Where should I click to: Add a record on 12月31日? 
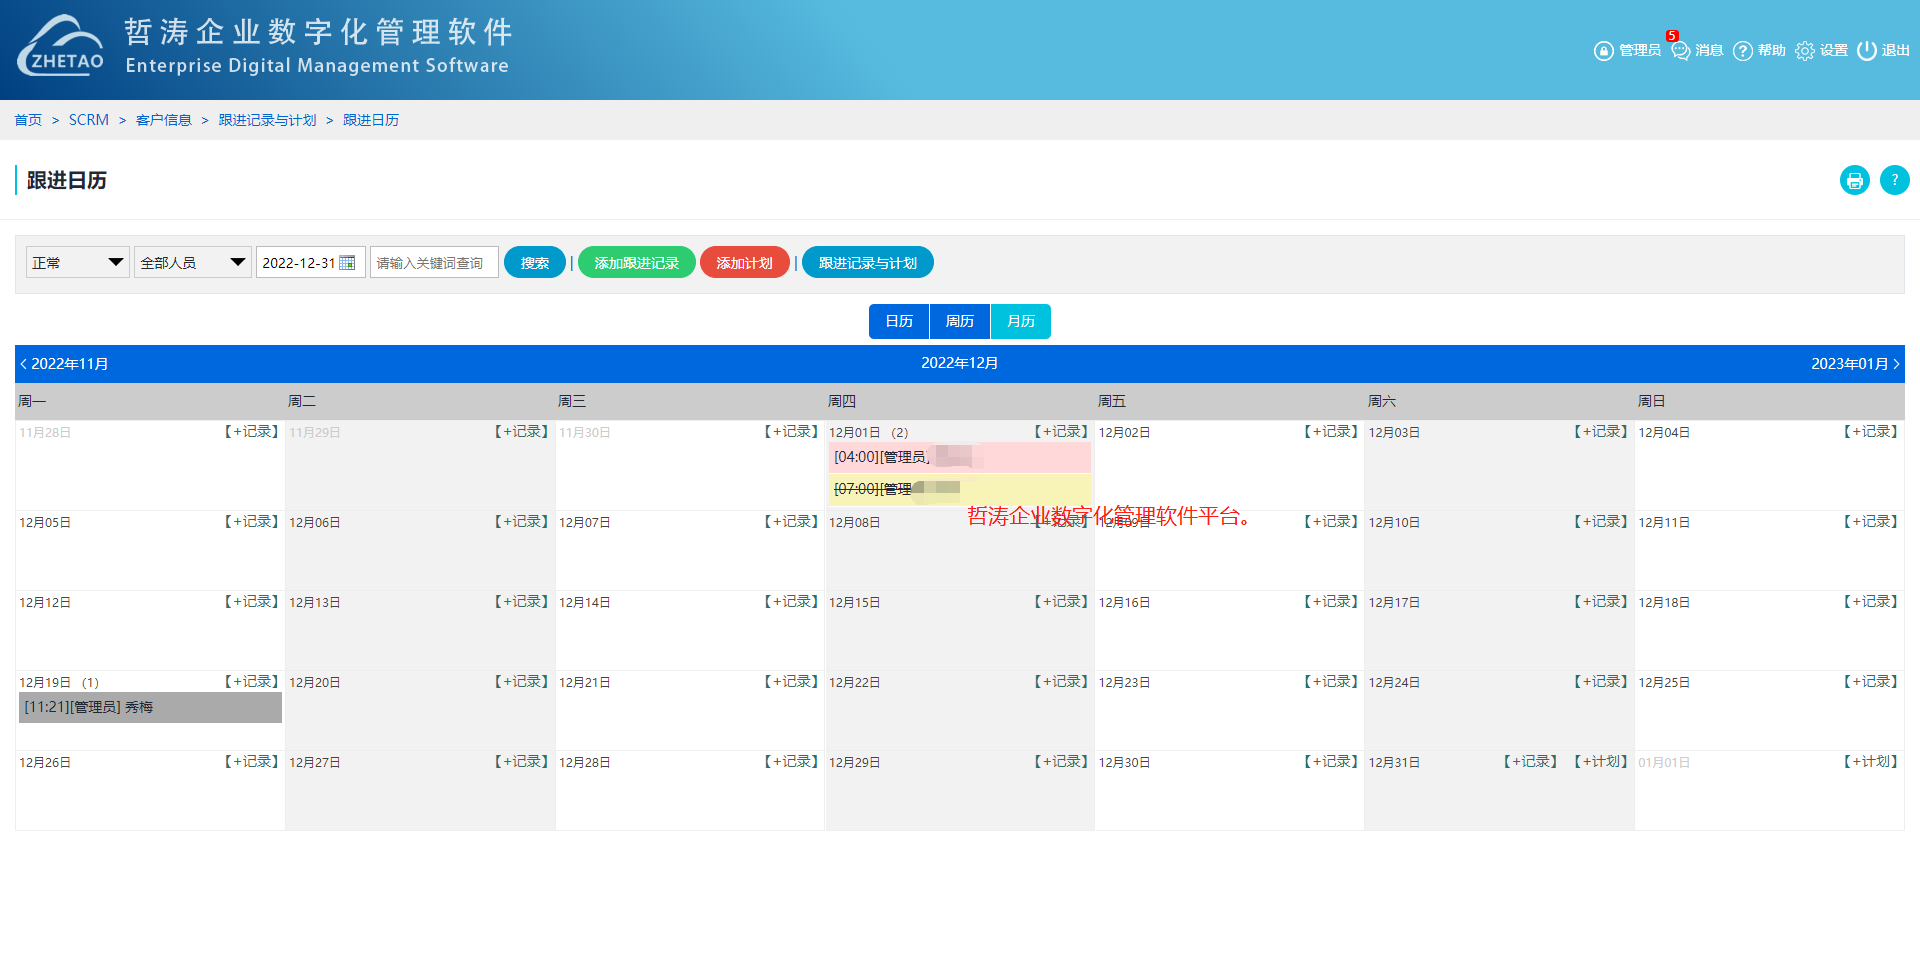1530,762
